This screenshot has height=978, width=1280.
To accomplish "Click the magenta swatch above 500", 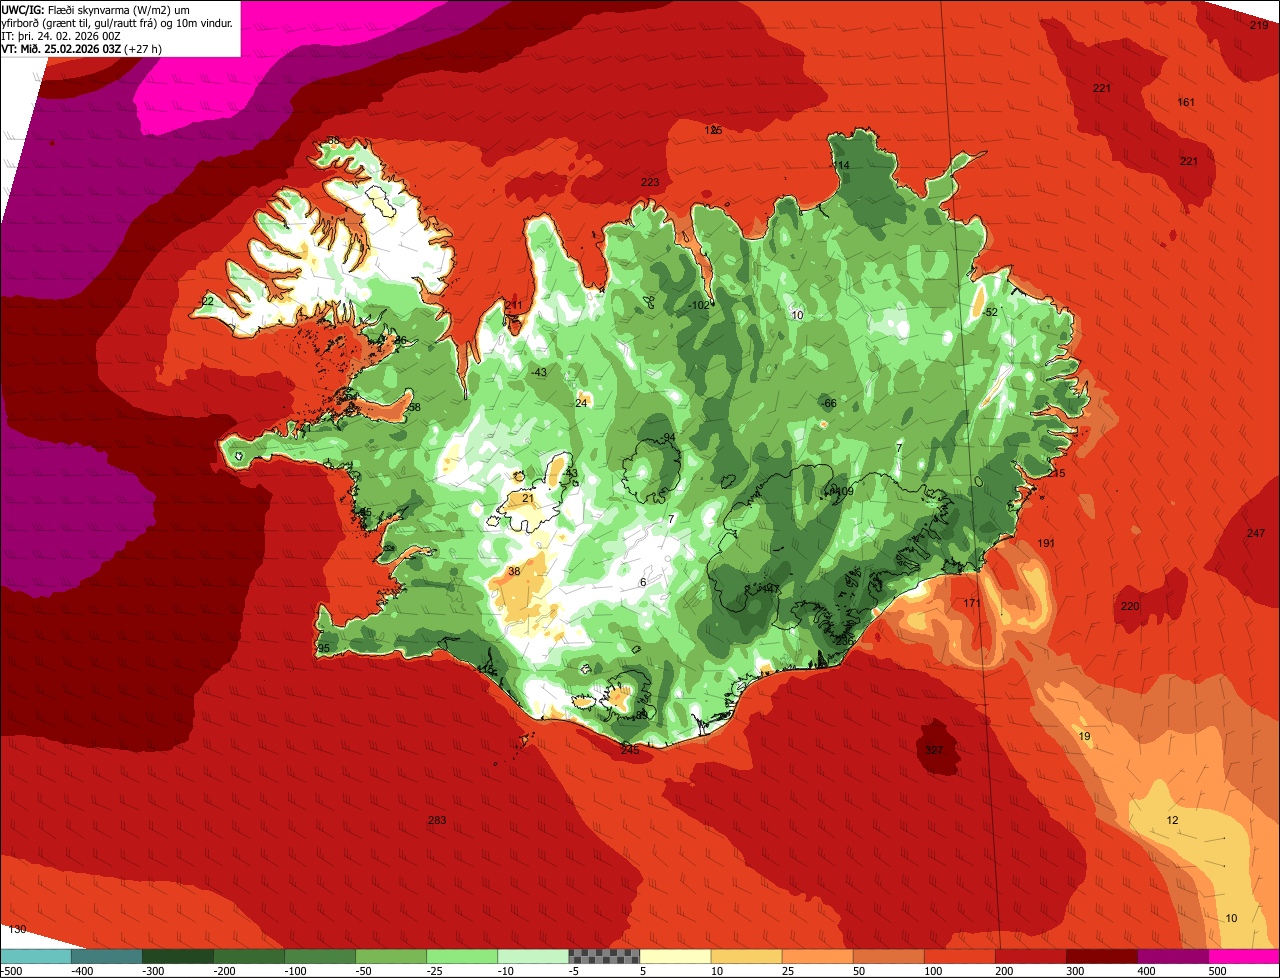I will pos(1244,955).
